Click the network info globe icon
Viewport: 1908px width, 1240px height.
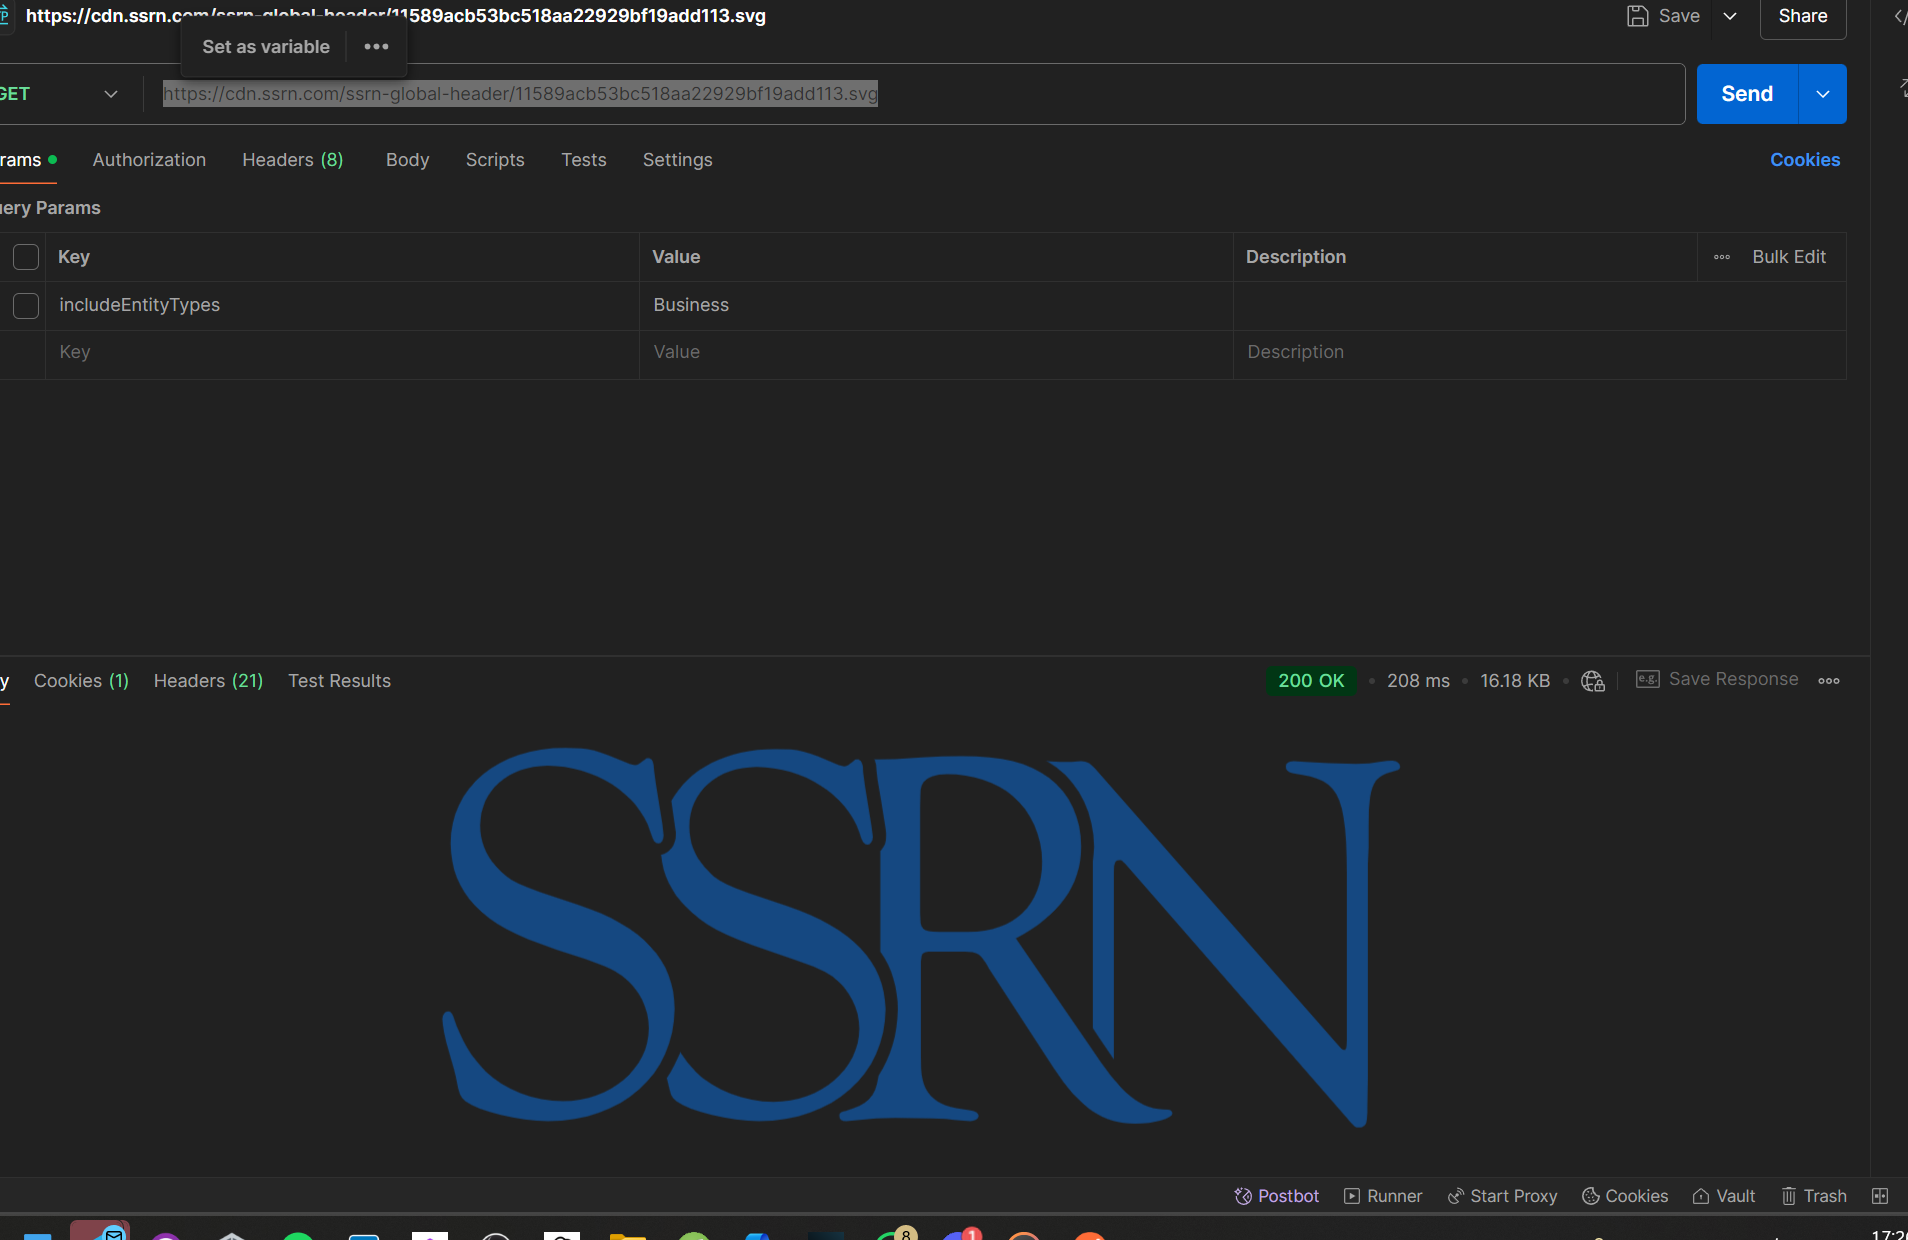pos(1592,681)
